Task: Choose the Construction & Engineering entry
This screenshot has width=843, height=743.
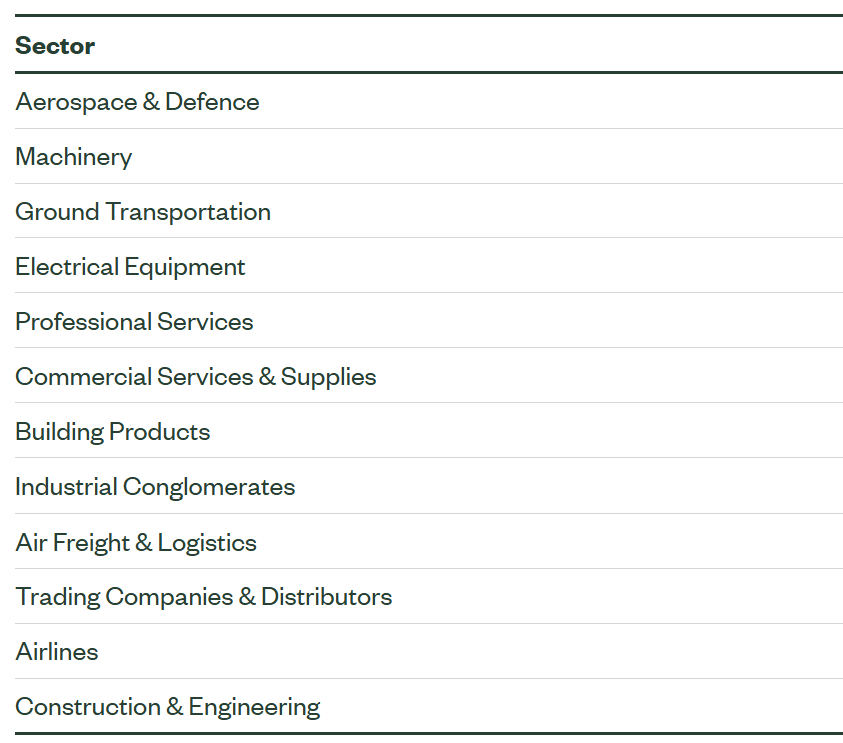Action: [428, 706]
